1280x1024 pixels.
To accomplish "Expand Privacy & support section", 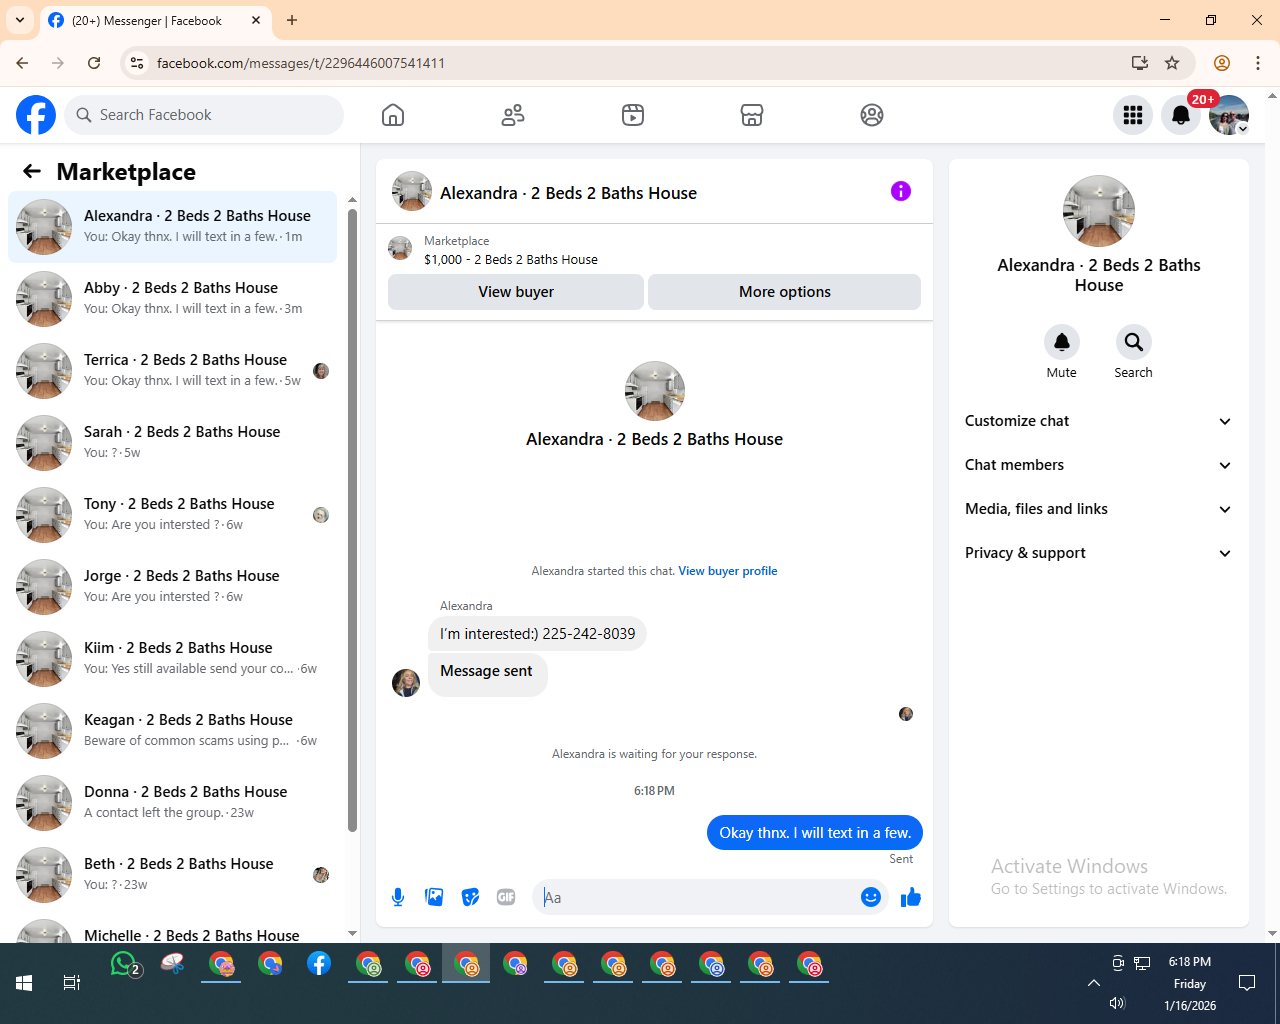I will click(1099, 553).
